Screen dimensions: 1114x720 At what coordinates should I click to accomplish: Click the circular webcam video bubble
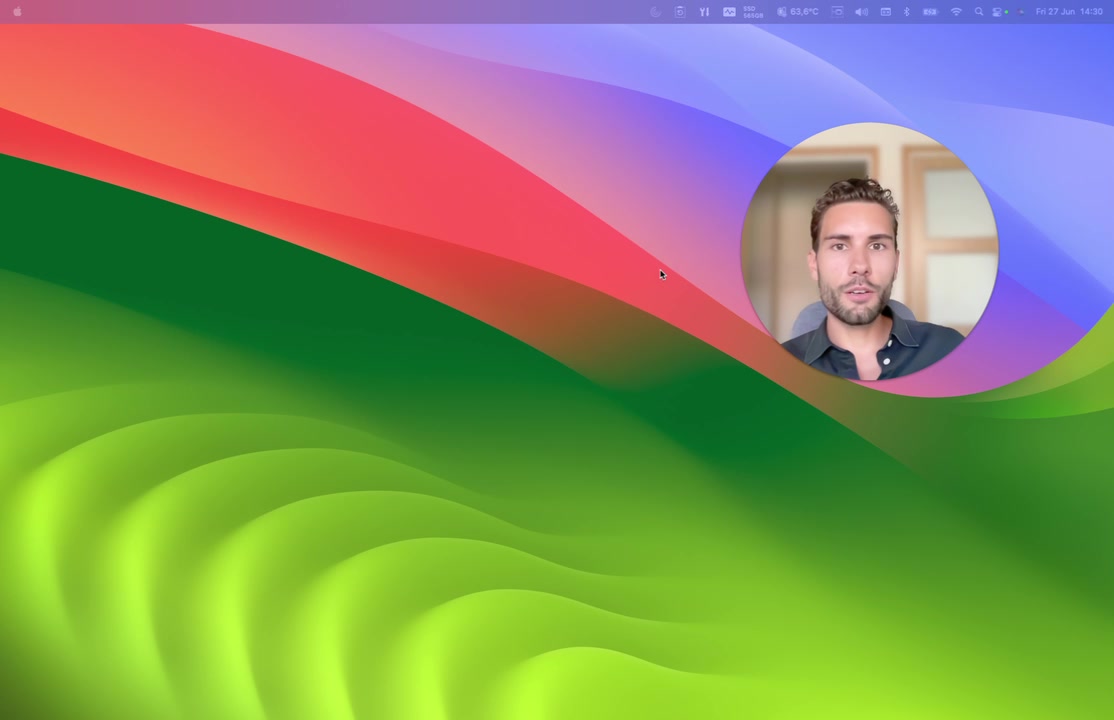click(x=870, y=251)
